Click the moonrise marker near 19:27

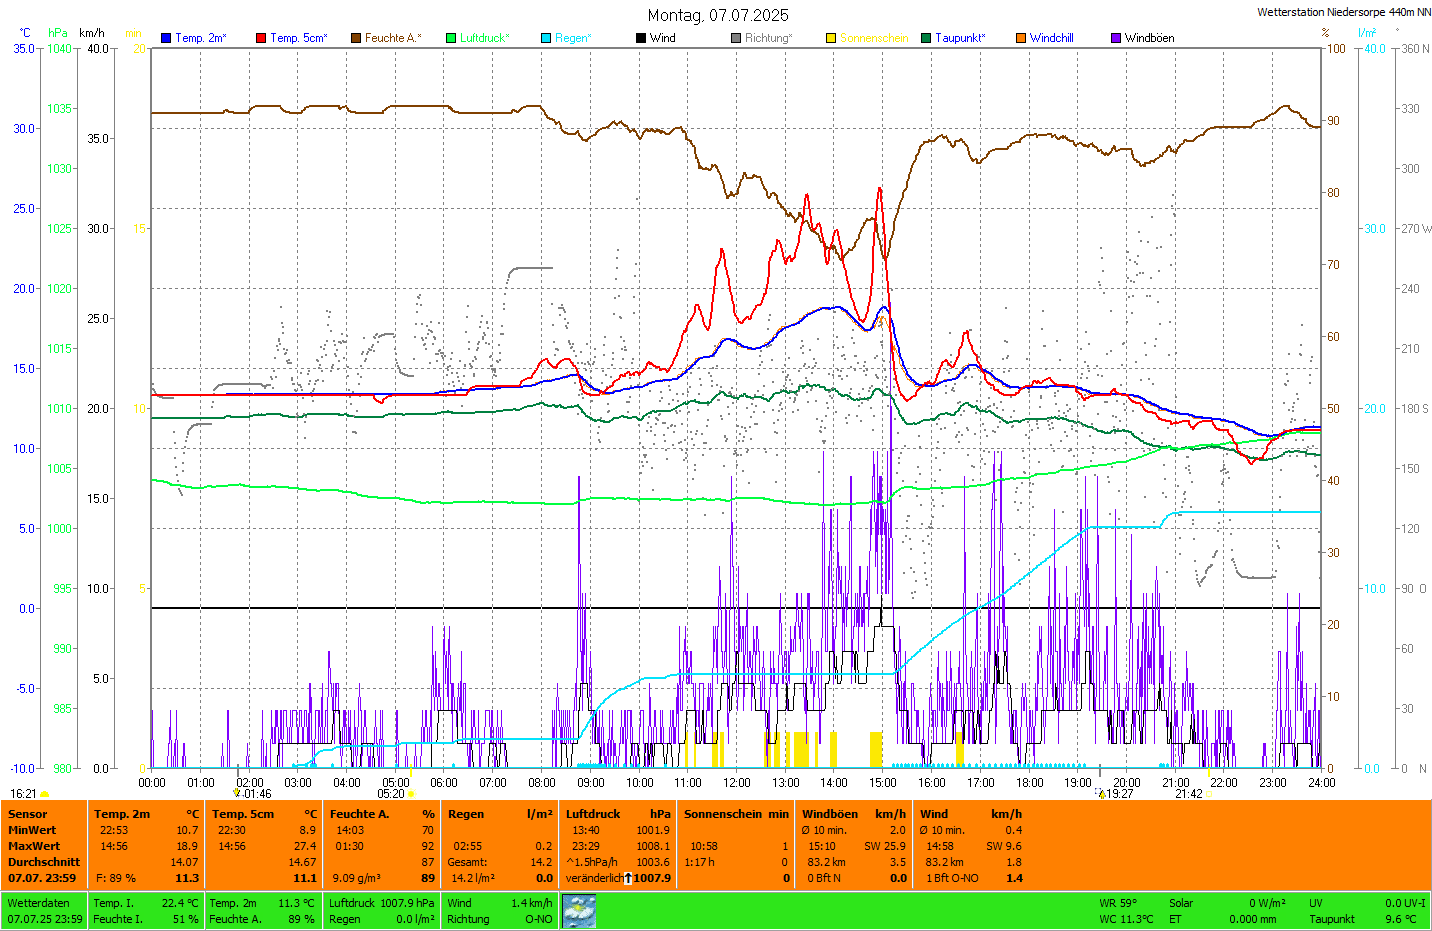pos(1102,794)
